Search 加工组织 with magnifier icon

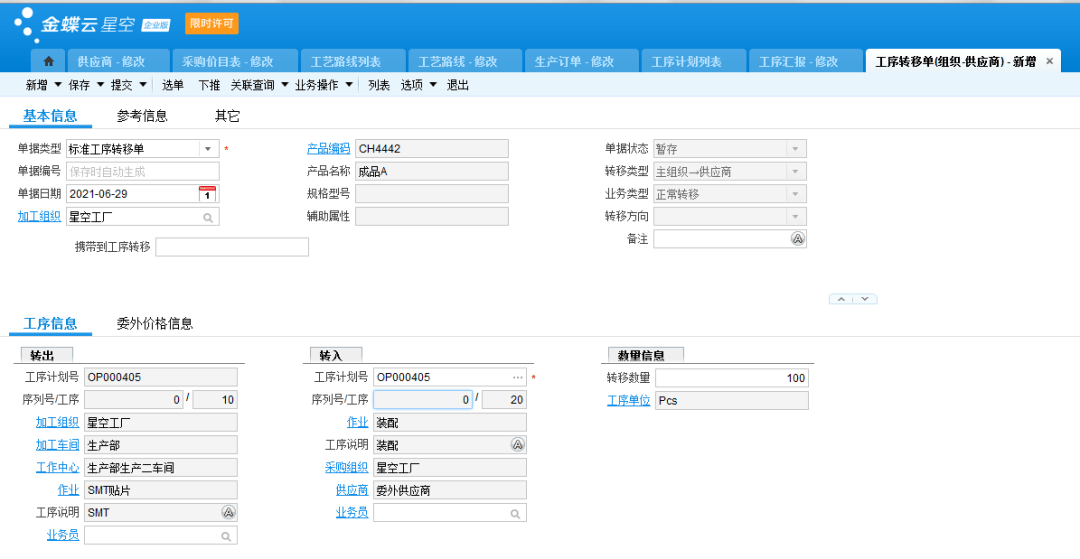pyautogui.click(x=208, y=218)
